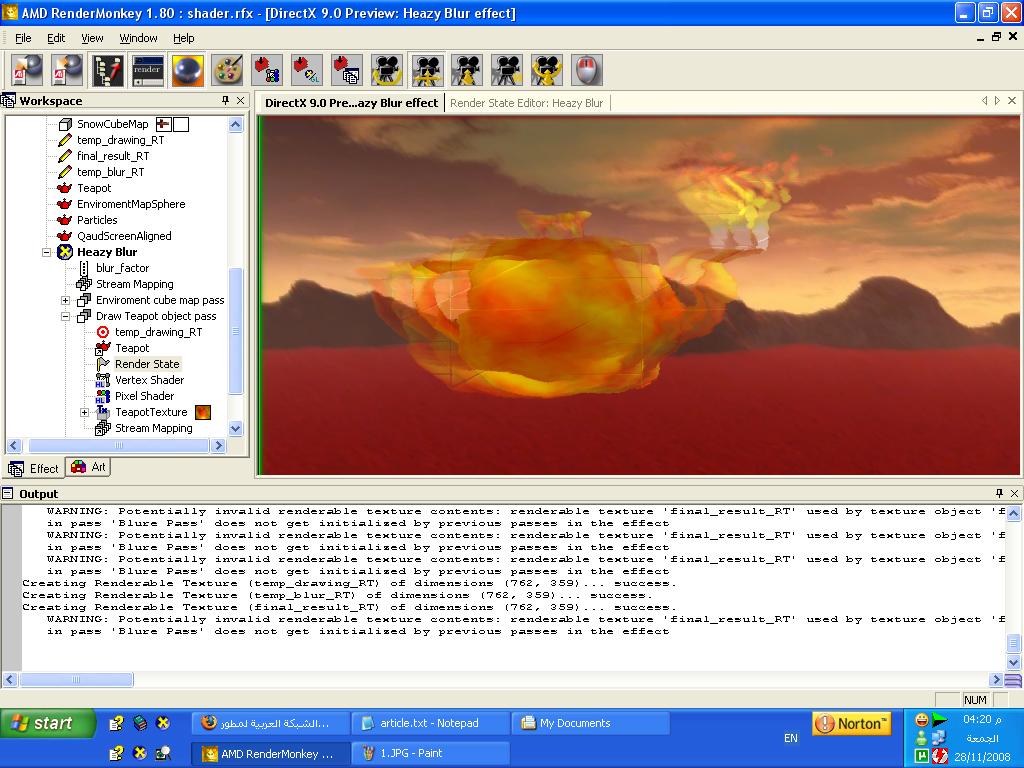Click the glossy sphere preview toolbar icon
The width and height of the screenshot is (1024, 768).
[x=187, y=70]
